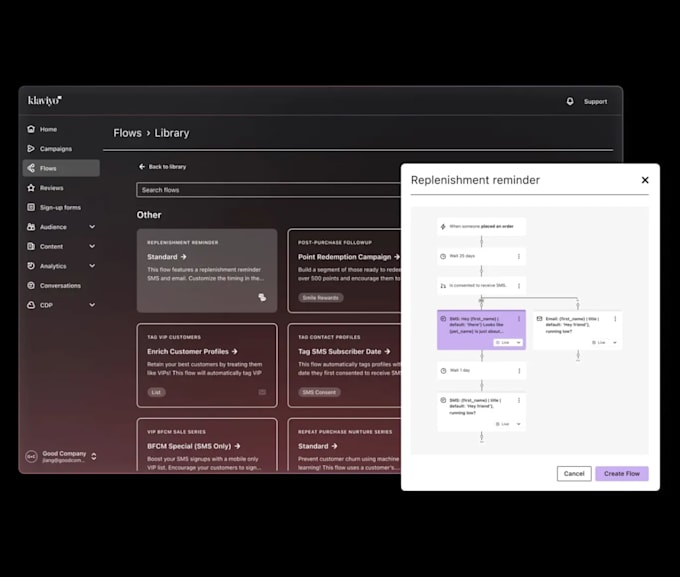The width and height of the screenshot is (680, 577).
Task: Click the Smile Rewards tag on Point Redemption card
Action: pyautogui.click(x=320, y=298)
